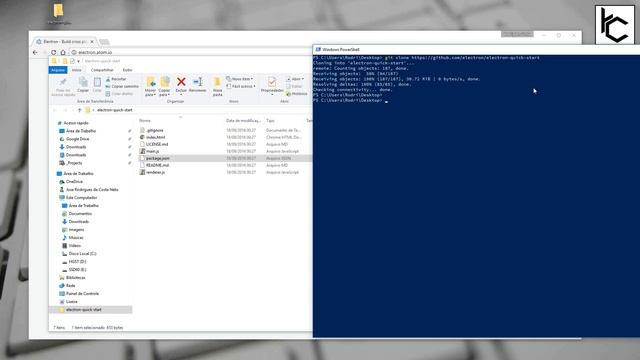This screenshot has width=640, height=360.
Task: Click the Nova pasta icon
Action: (218, 82)
